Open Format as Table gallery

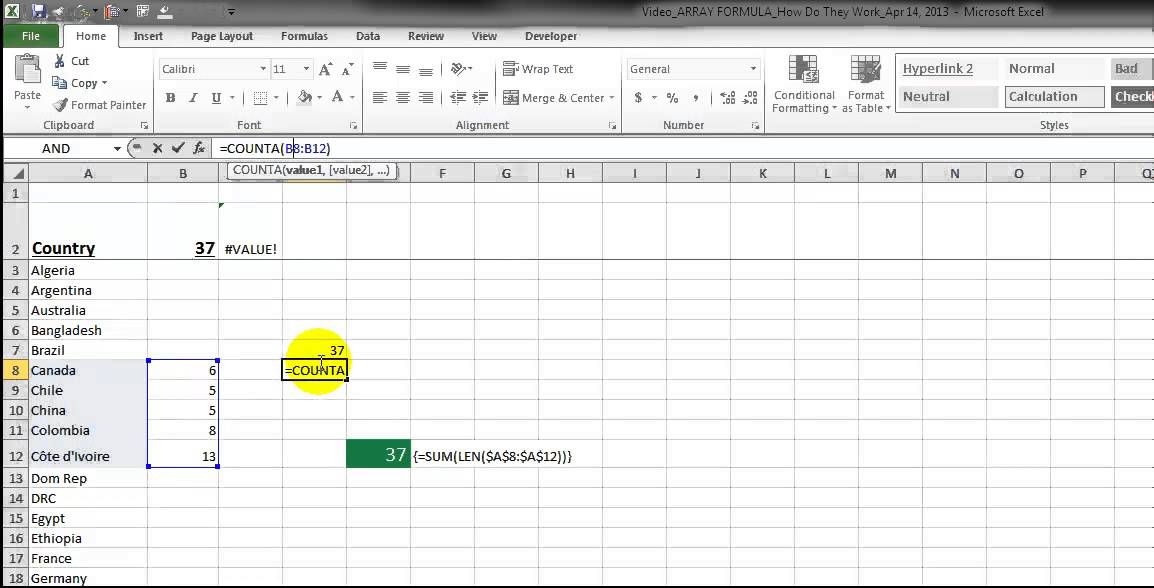pyautogui.click(x=866, y=84)
